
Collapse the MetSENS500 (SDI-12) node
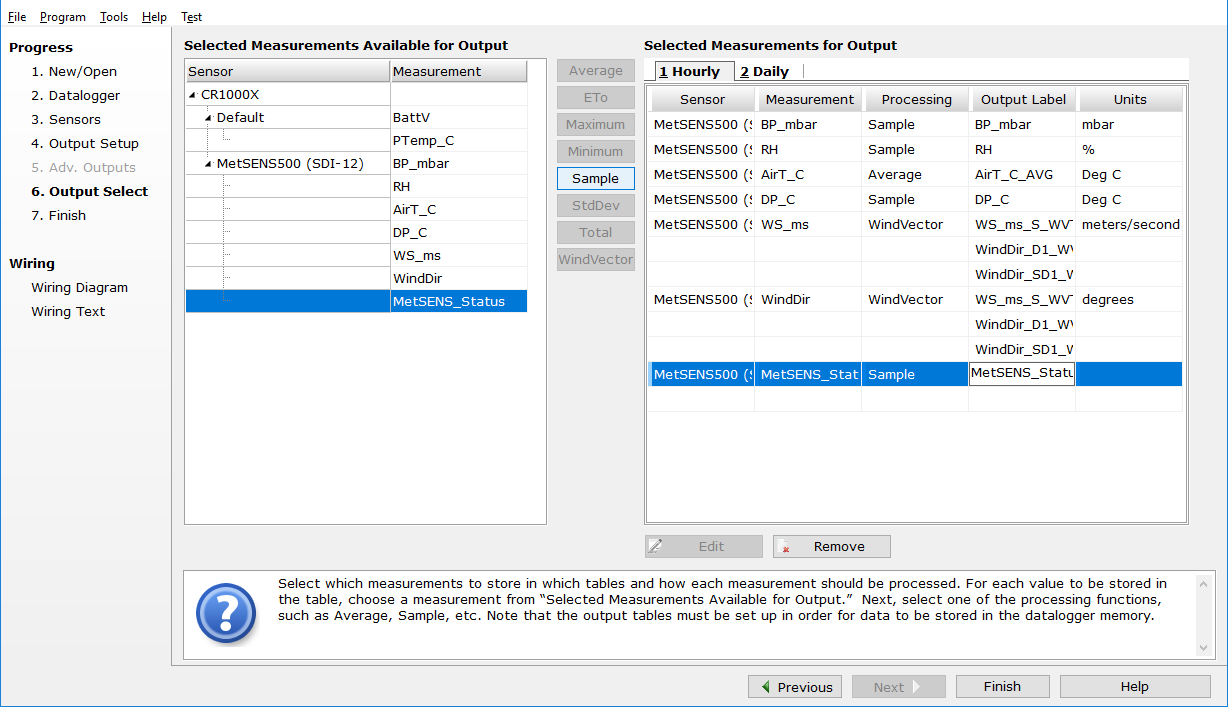[208, 164]
